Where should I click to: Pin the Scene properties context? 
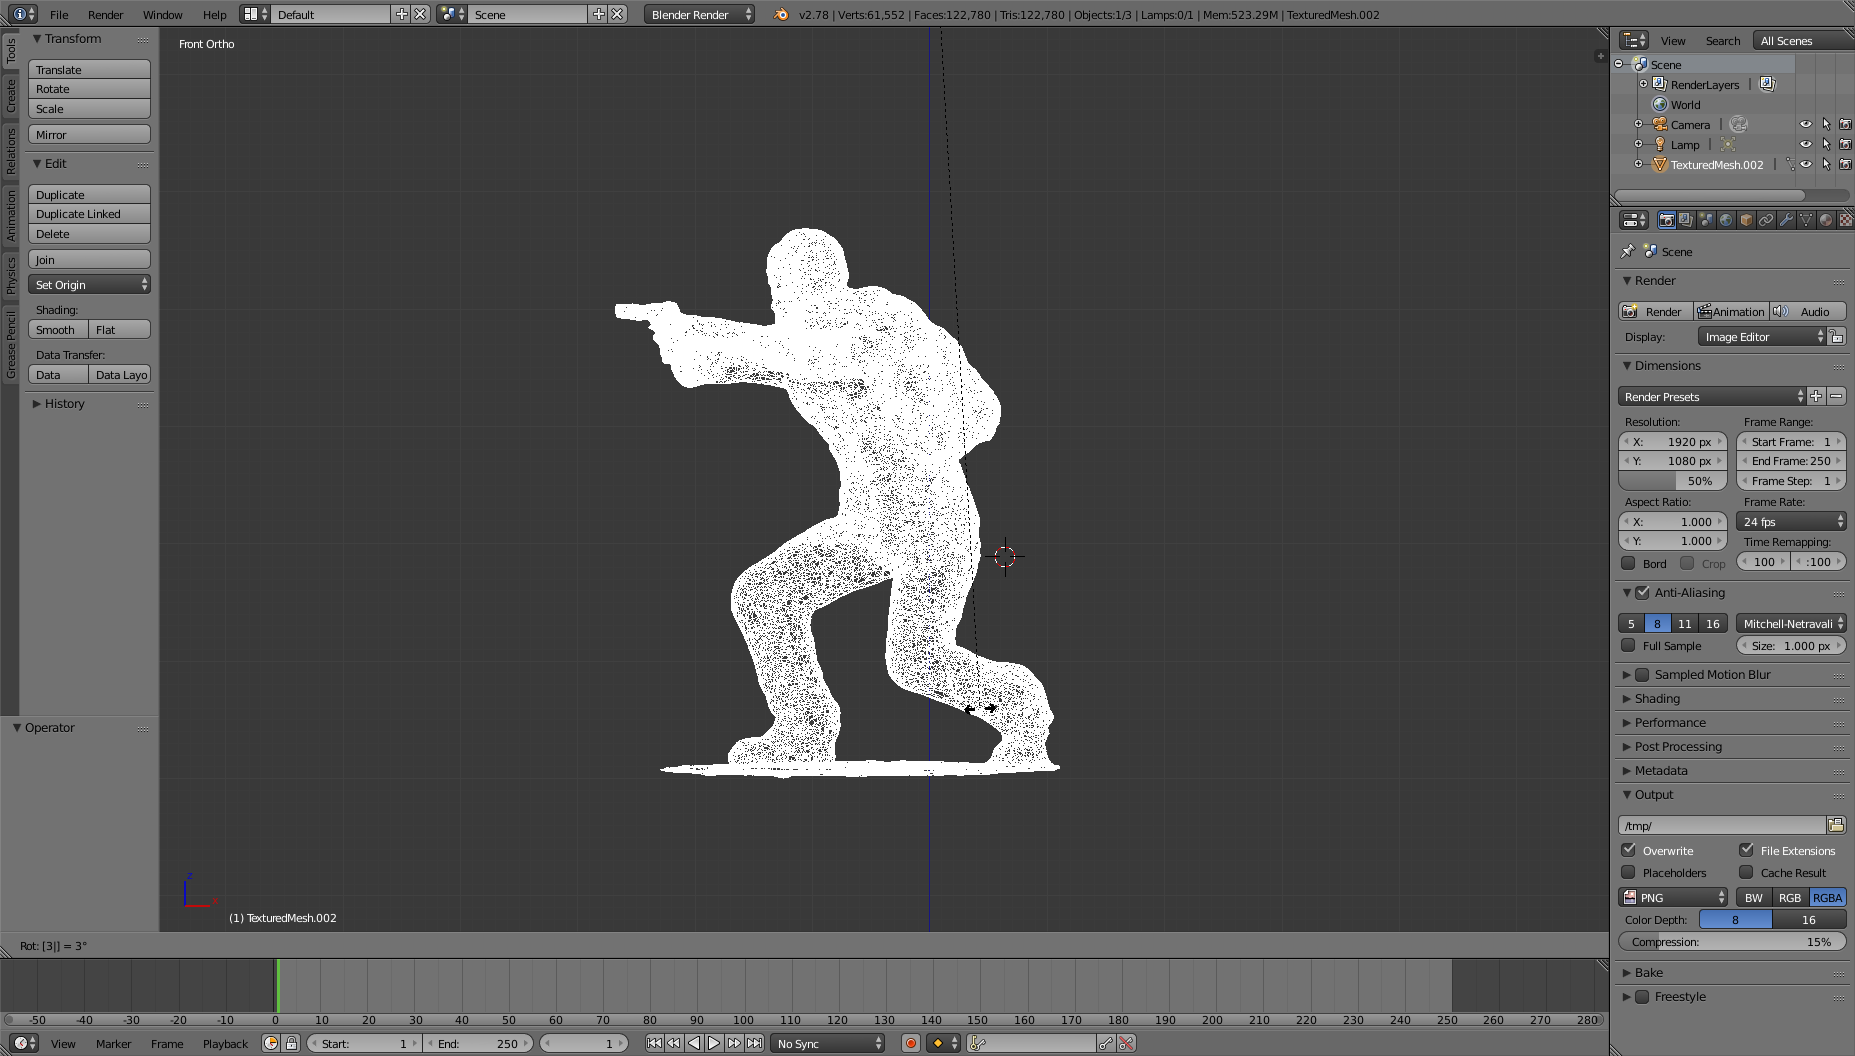tap(1628, 251)
